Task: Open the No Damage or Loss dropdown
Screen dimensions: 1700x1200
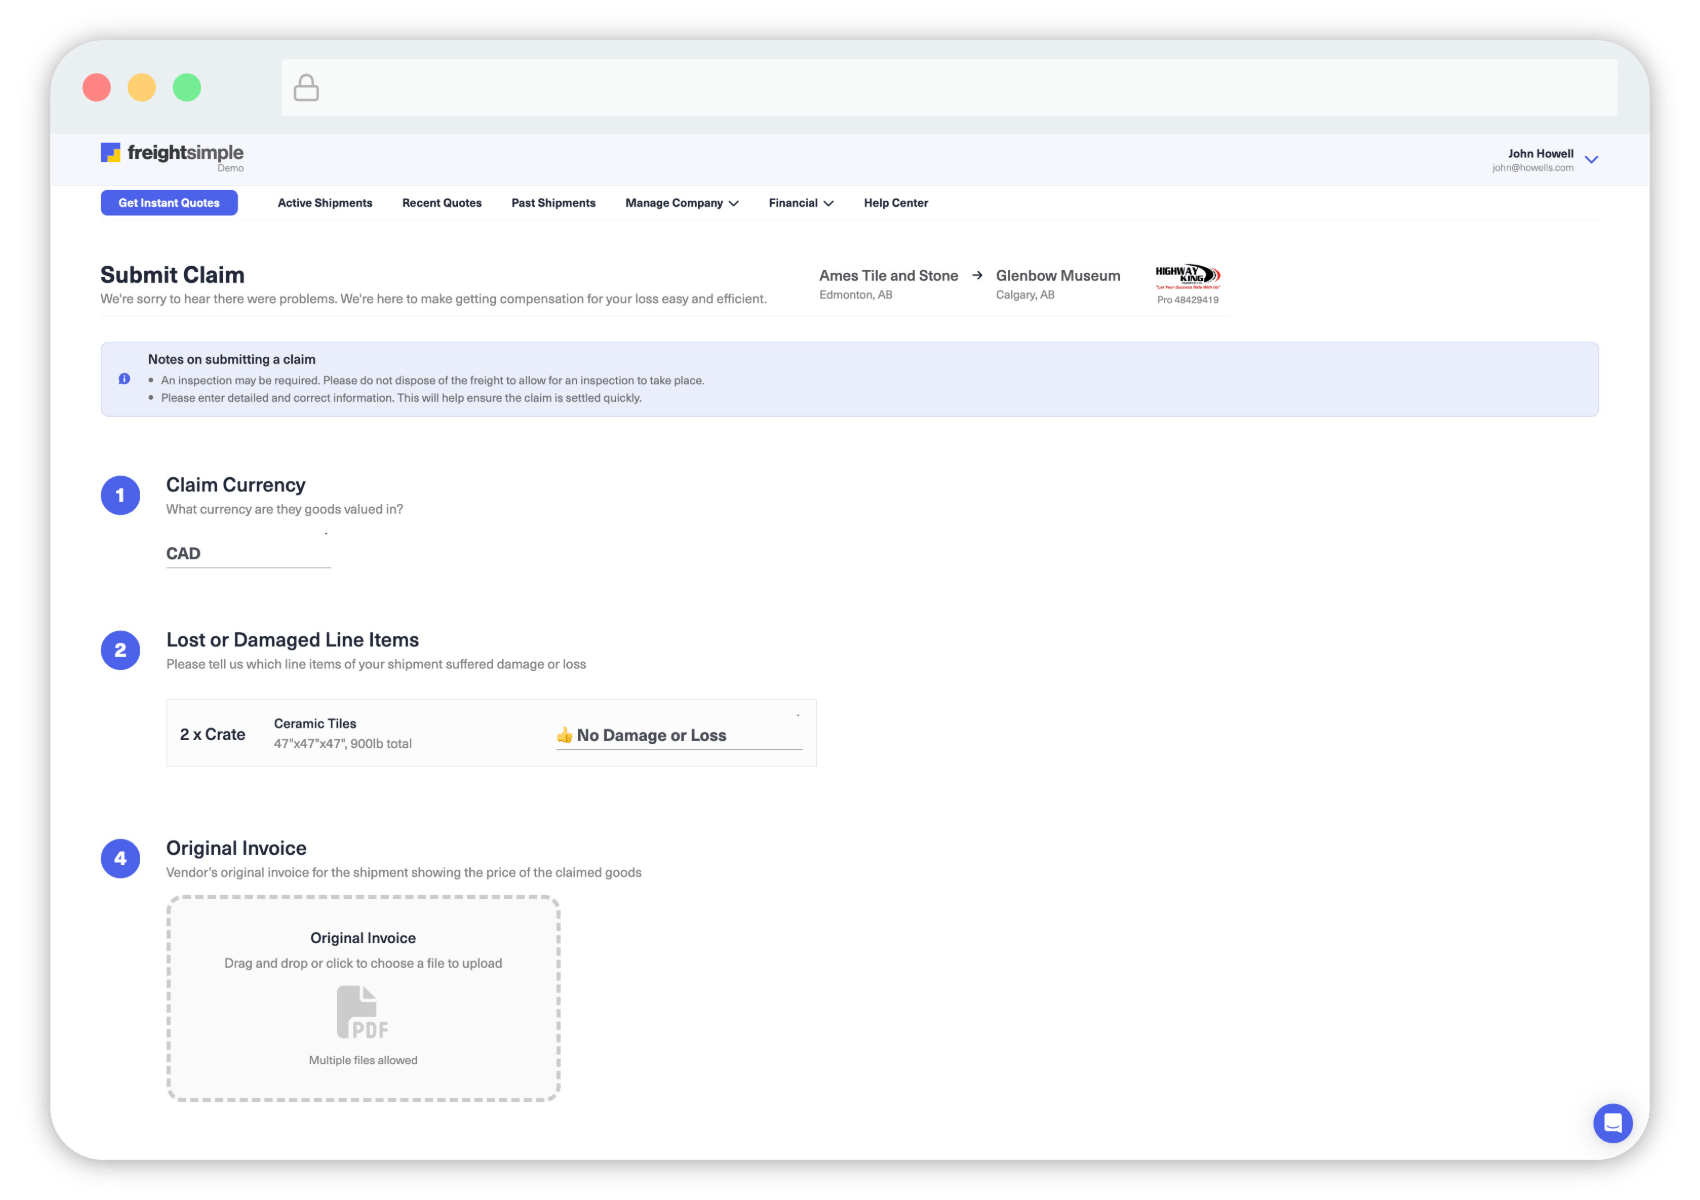Action: [678, 735]
